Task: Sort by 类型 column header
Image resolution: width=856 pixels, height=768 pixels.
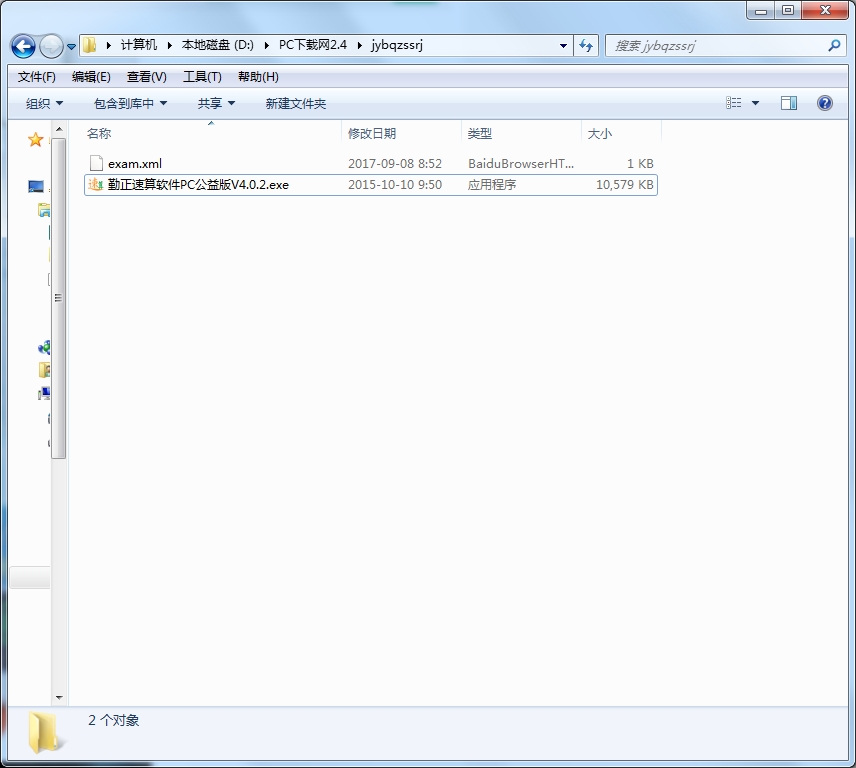Action: 521,133
